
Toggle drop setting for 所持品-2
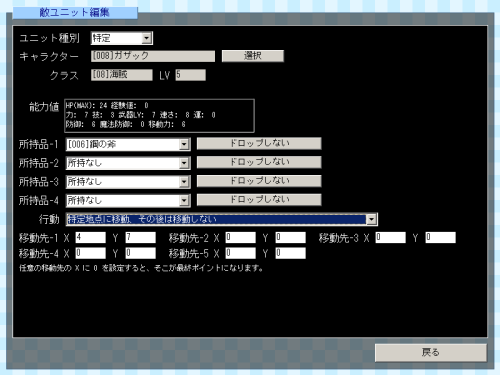pos(259,162)
